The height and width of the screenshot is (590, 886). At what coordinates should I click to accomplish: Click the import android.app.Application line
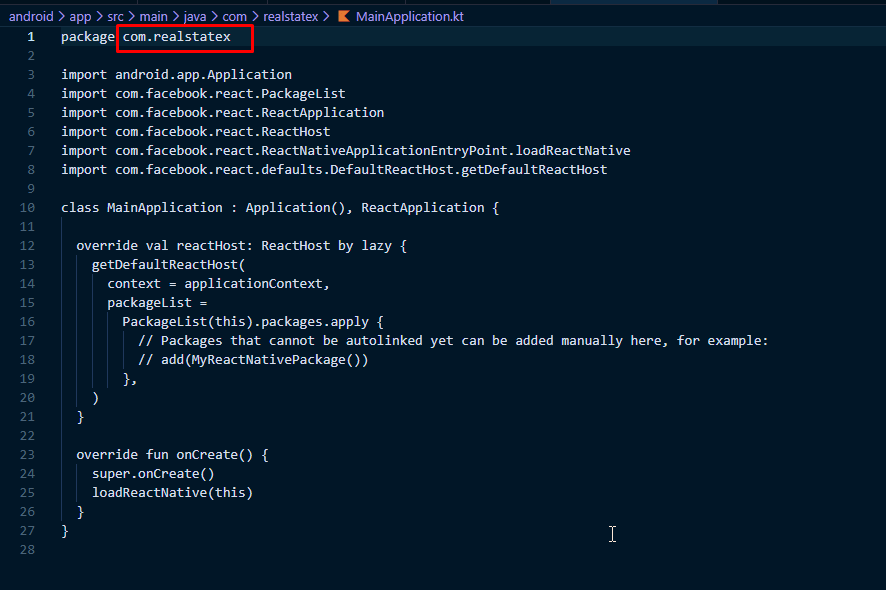(176, 75)
